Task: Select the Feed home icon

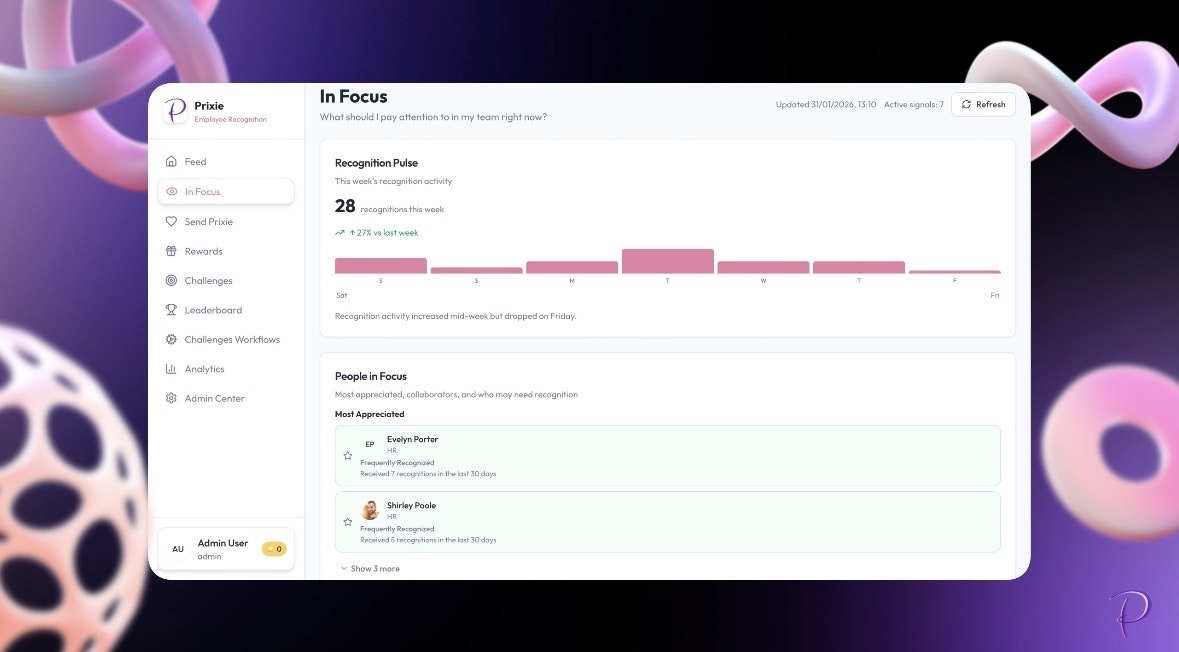Action: 171,161
